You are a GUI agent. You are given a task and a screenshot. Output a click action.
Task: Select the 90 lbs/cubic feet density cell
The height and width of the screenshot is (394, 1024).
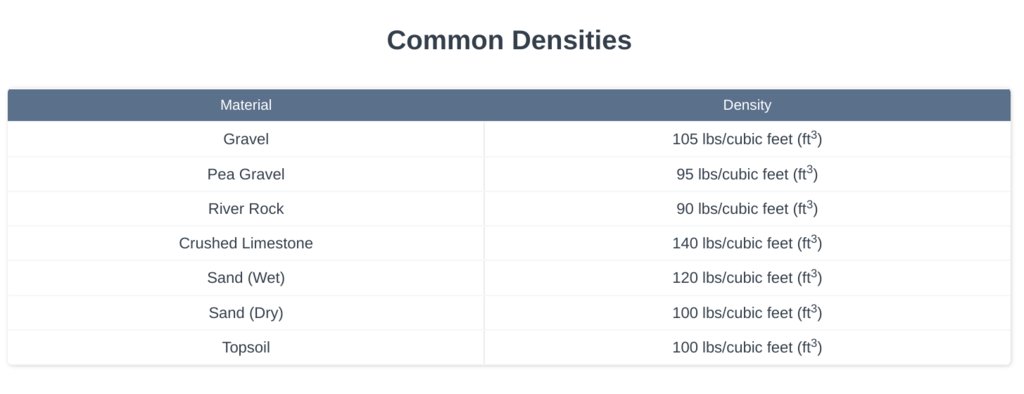tap(747, 208)
